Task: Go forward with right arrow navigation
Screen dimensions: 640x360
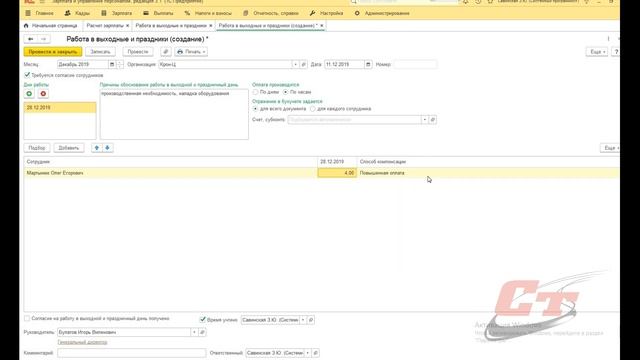Action: click(44, 39)
